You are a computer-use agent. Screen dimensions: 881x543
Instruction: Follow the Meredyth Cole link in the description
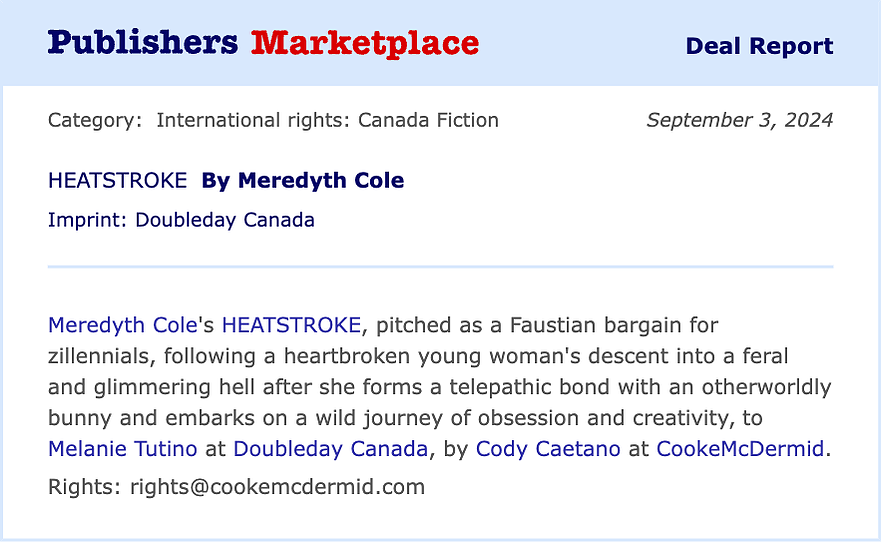click(x=122, y=325)
